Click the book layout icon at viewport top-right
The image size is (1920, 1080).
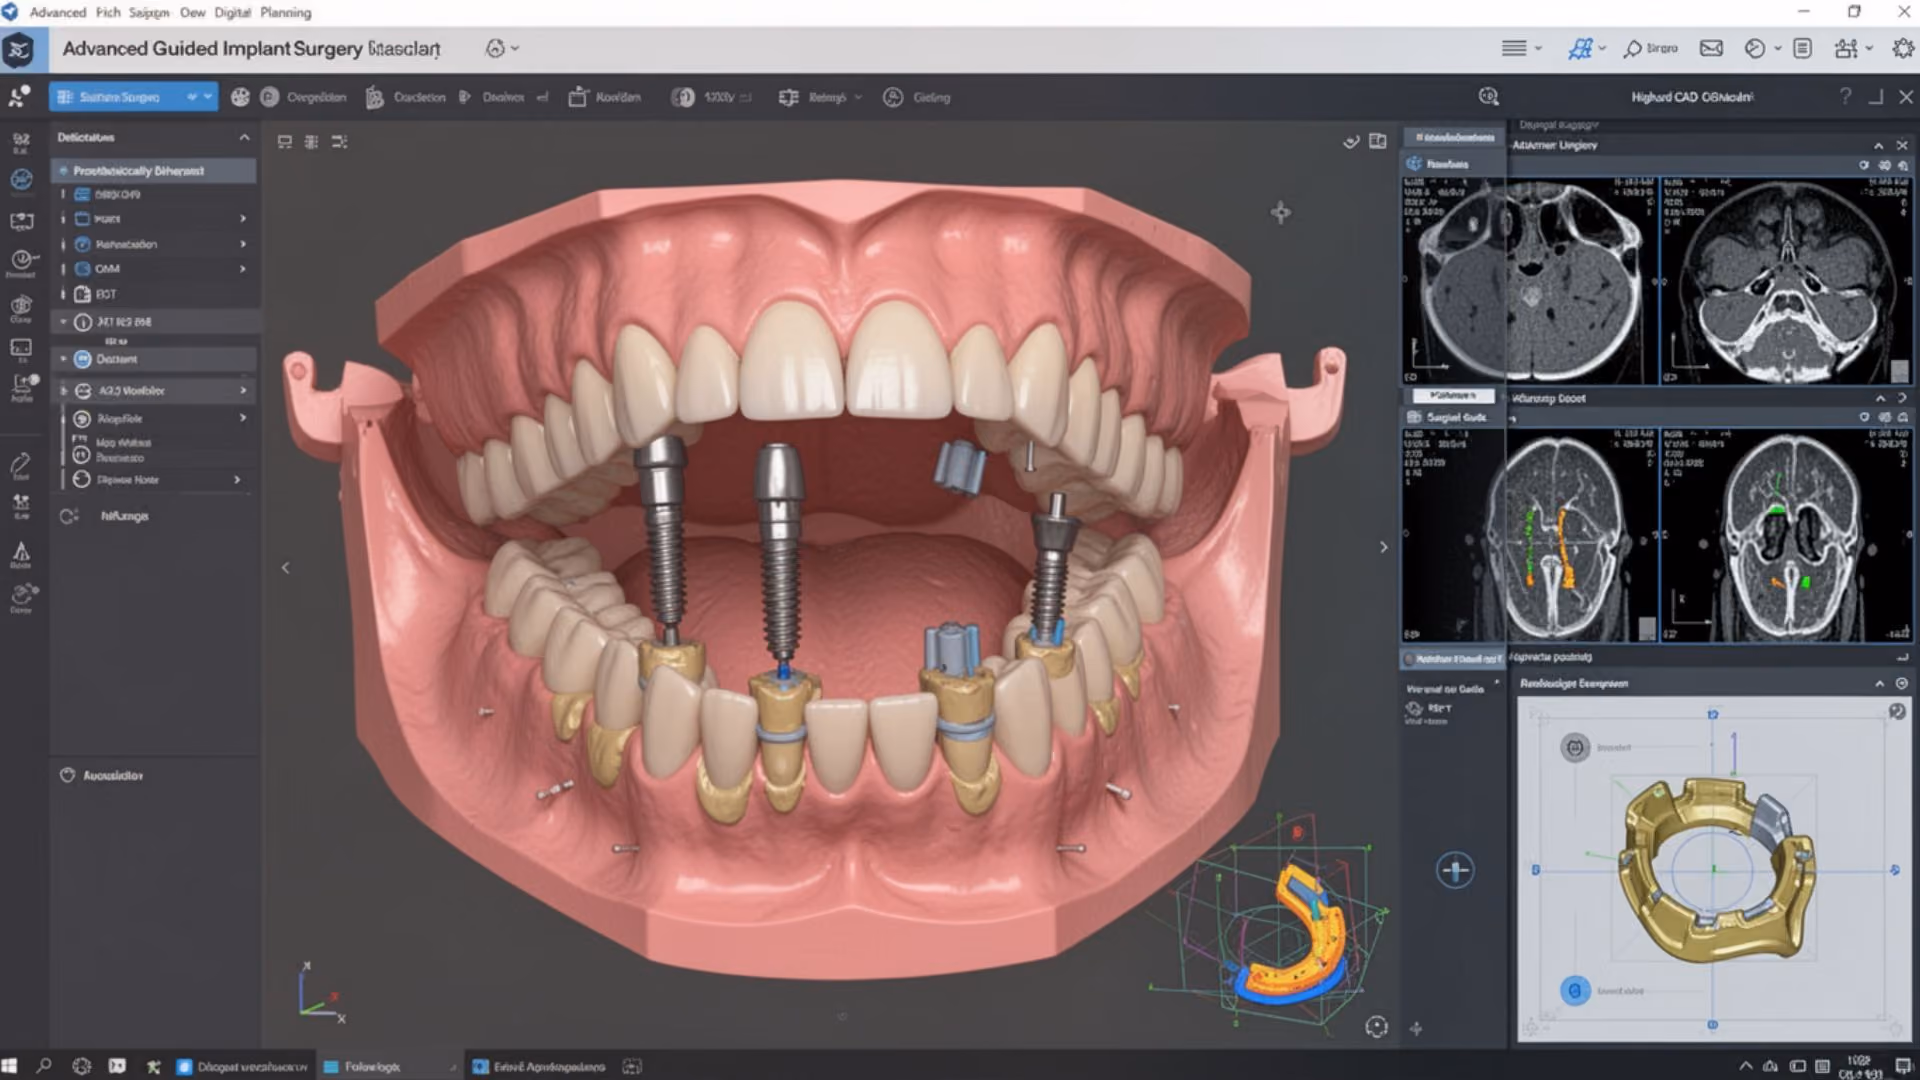coord(1378,141)
